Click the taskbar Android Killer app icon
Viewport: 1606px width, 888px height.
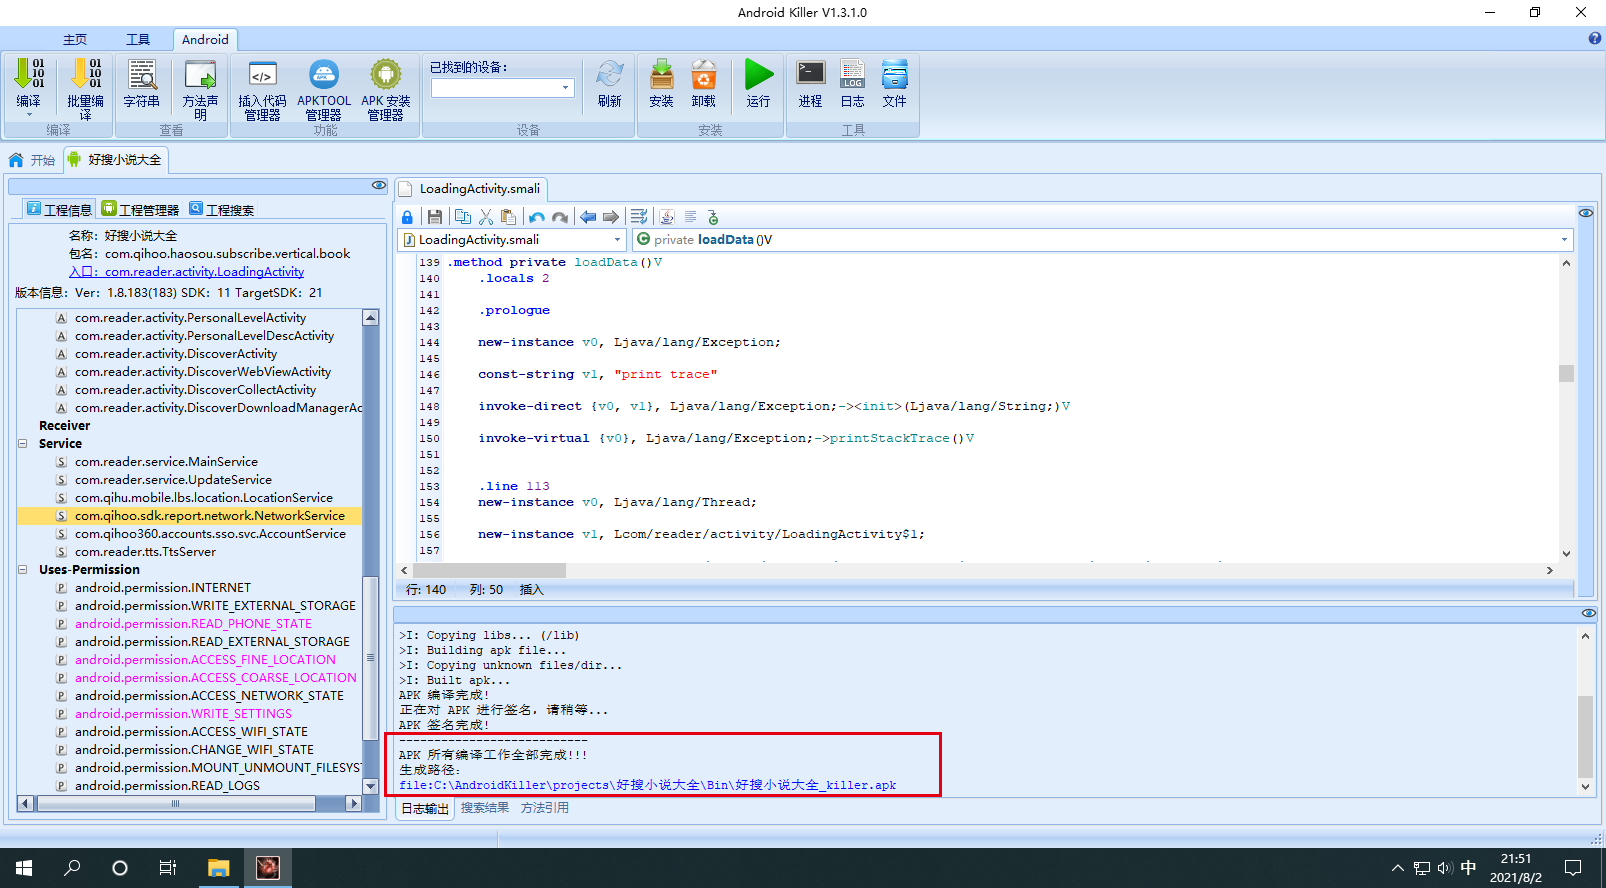point(267,868)
